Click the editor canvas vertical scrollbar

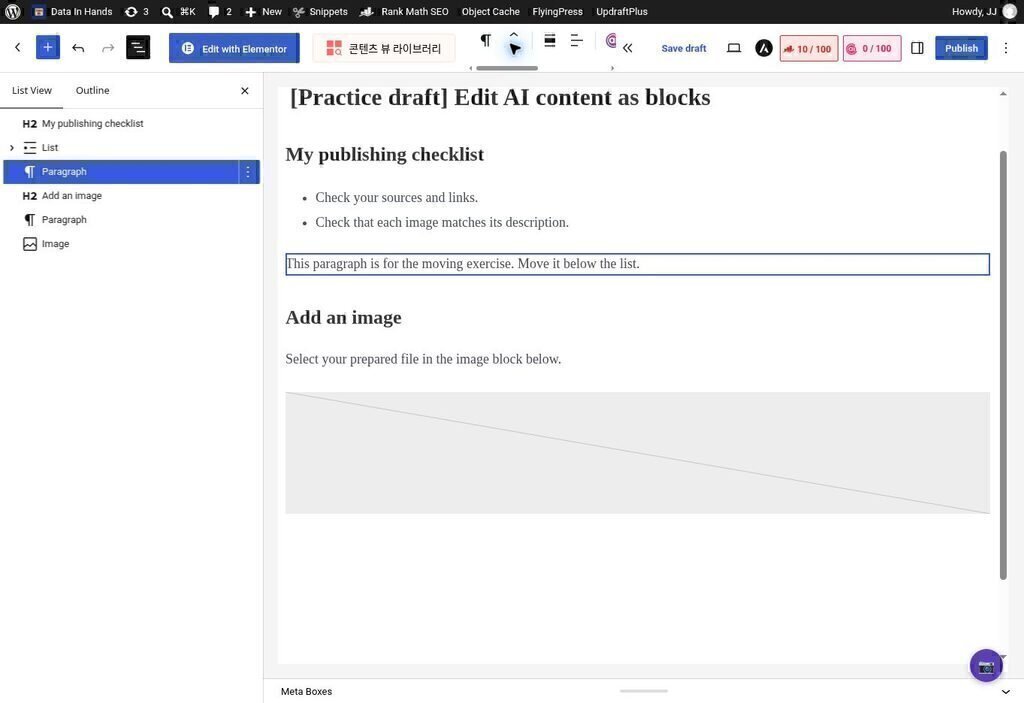click(1003, 365)
